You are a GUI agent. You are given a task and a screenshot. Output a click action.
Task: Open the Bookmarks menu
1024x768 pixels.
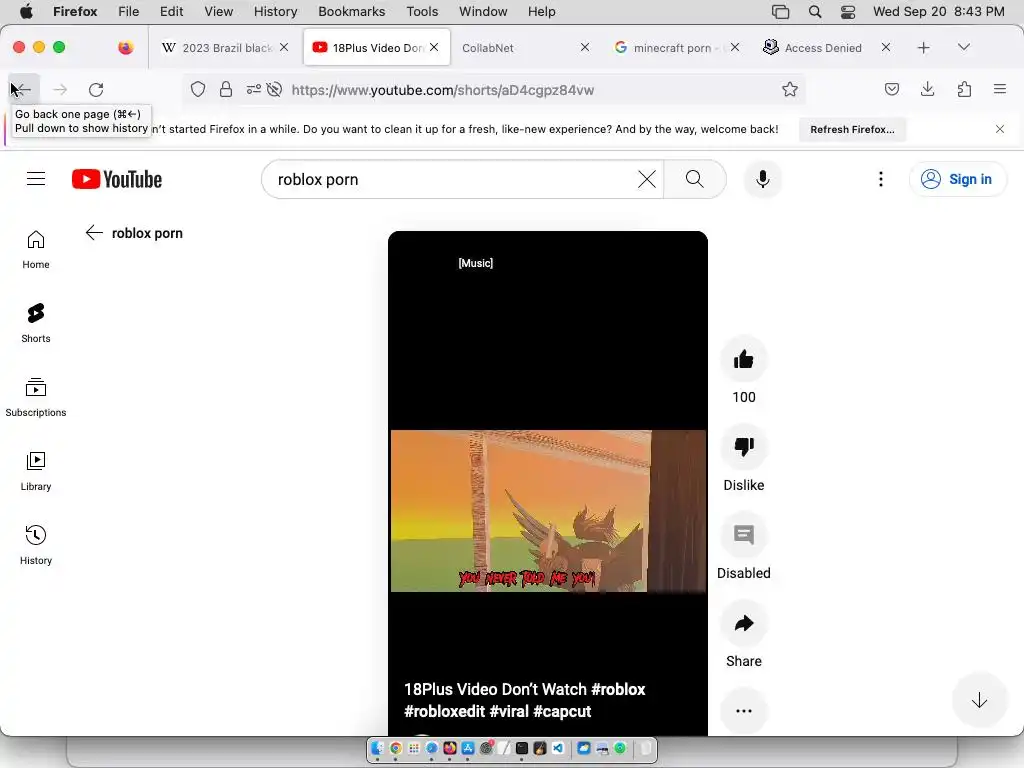point(351,11)
